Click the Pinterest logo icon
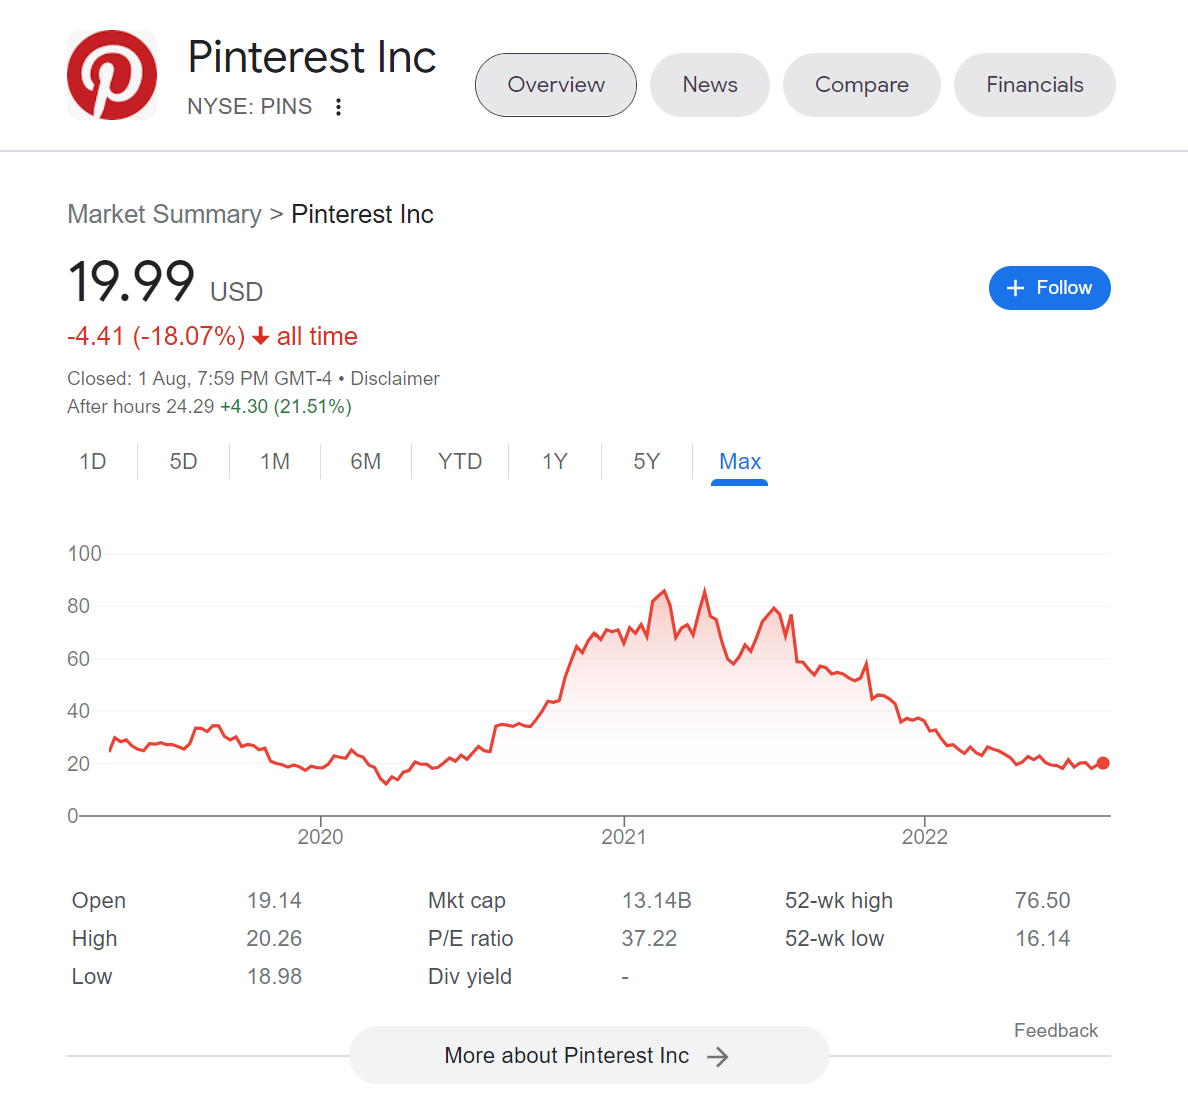The image size is (1188, 1094). (x=112, y=75)
